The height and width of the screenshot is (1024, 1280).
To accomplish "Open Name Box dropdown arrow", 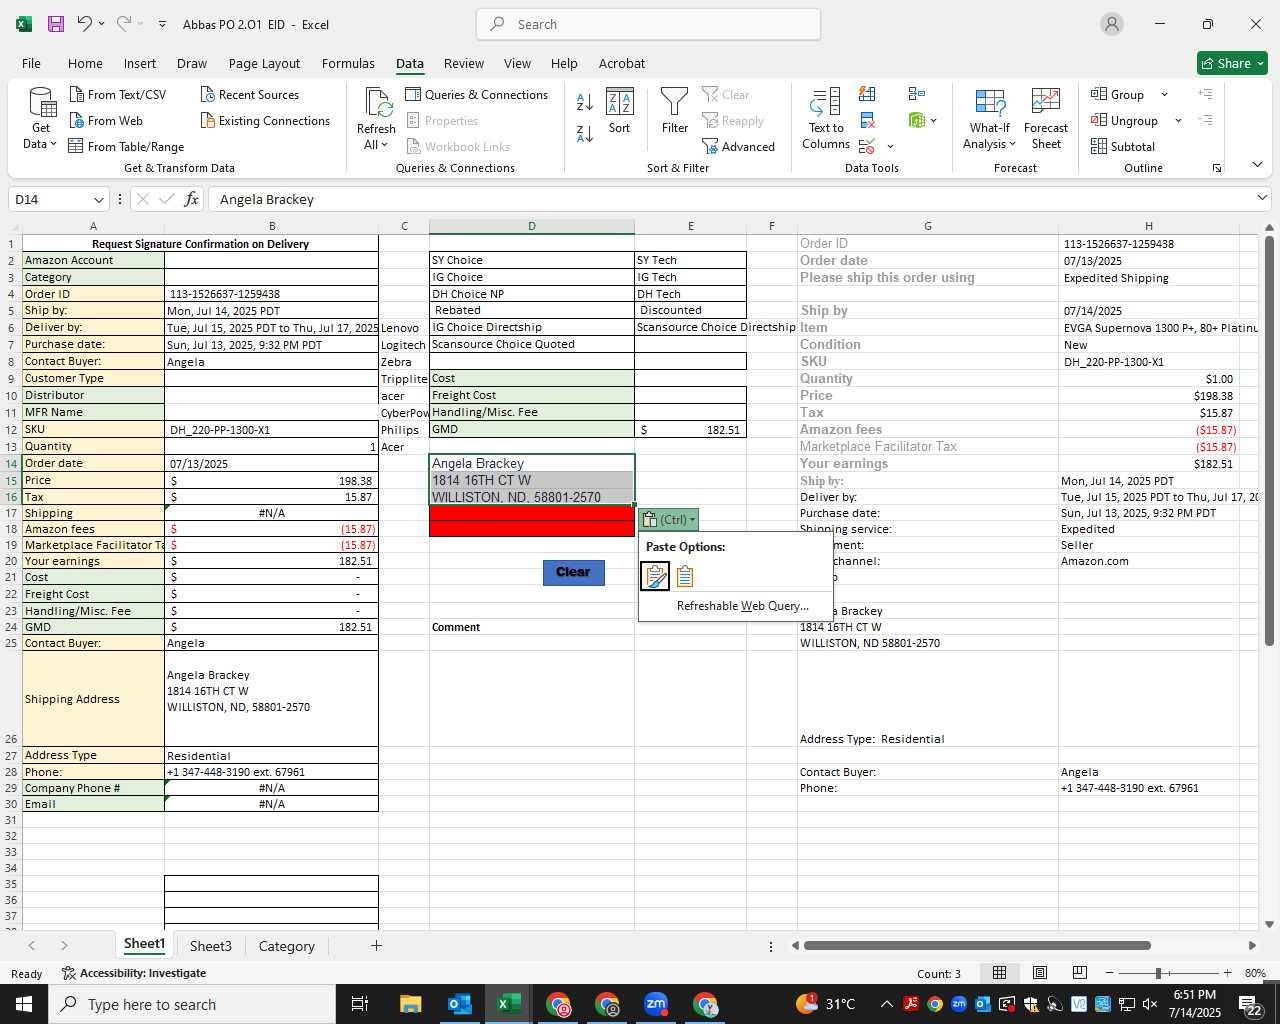I will click(98, 199).
